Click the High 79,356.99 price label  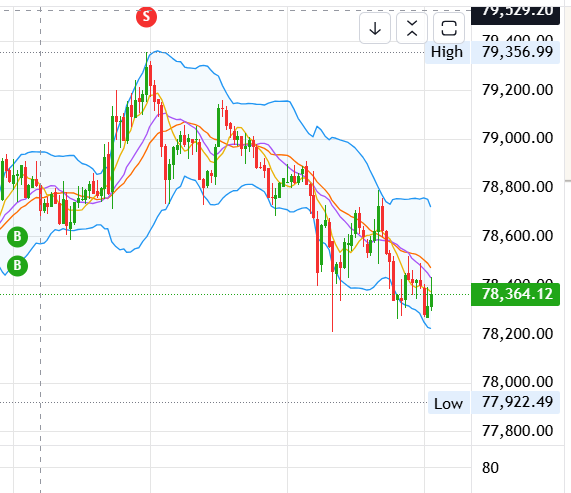click(x=515, y=52)
